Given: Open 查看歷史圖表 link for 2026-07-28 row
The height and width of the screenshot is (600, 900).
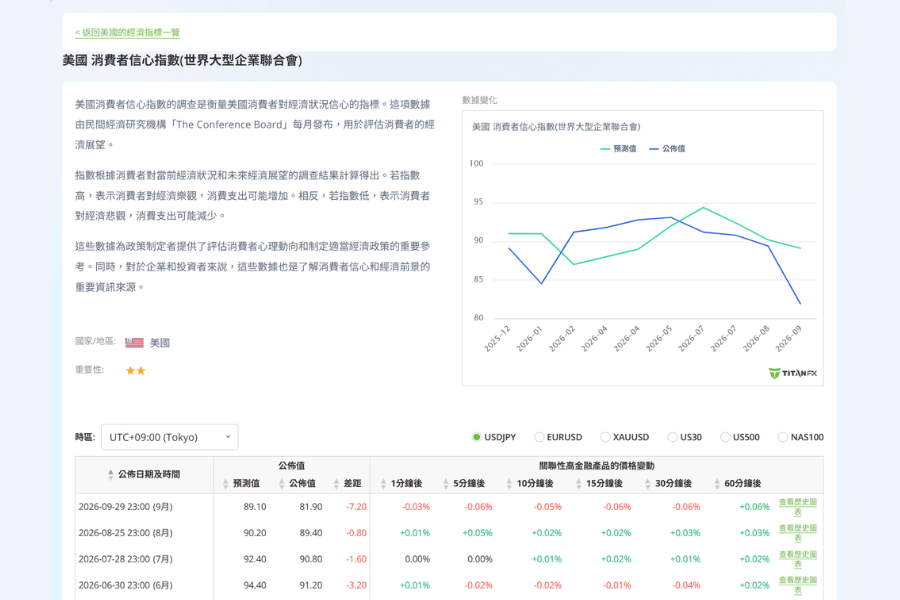Looking at the screenshot, I should [797, 559].
